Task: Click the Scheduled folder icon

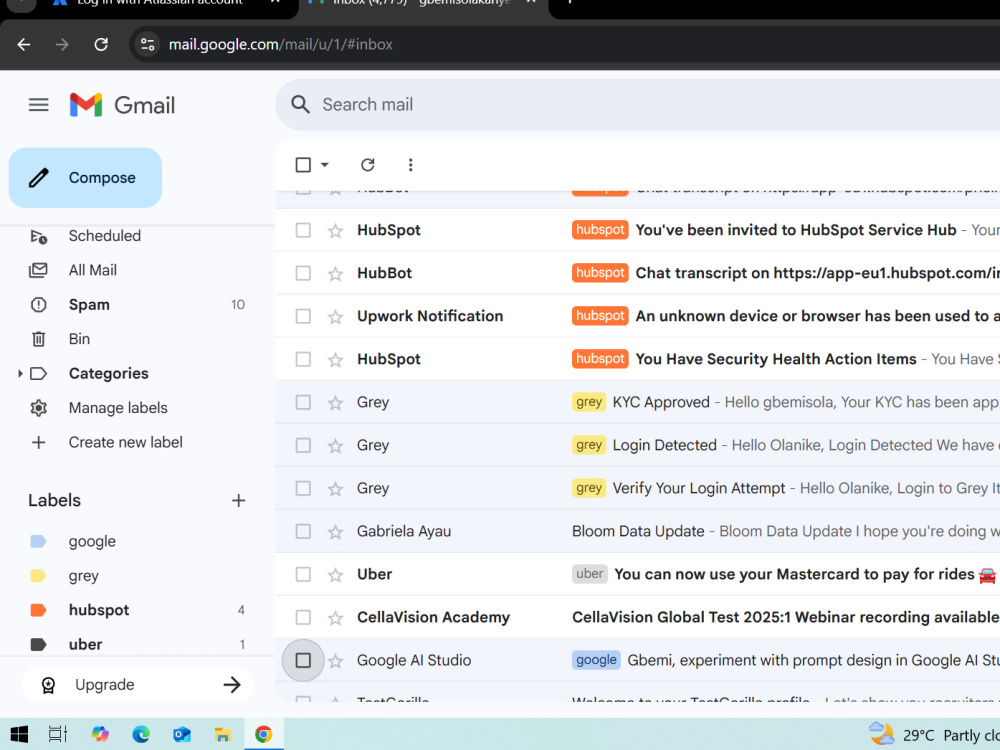Action: 38,237
